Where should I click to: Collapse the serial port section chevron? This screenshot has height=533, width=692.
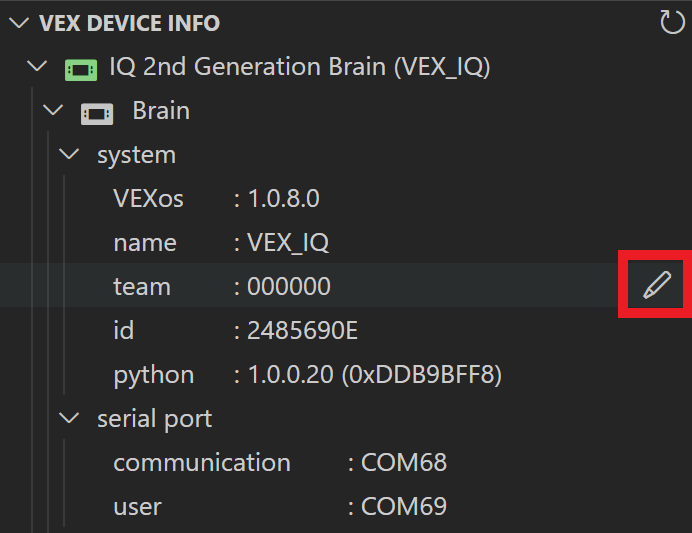70,419
